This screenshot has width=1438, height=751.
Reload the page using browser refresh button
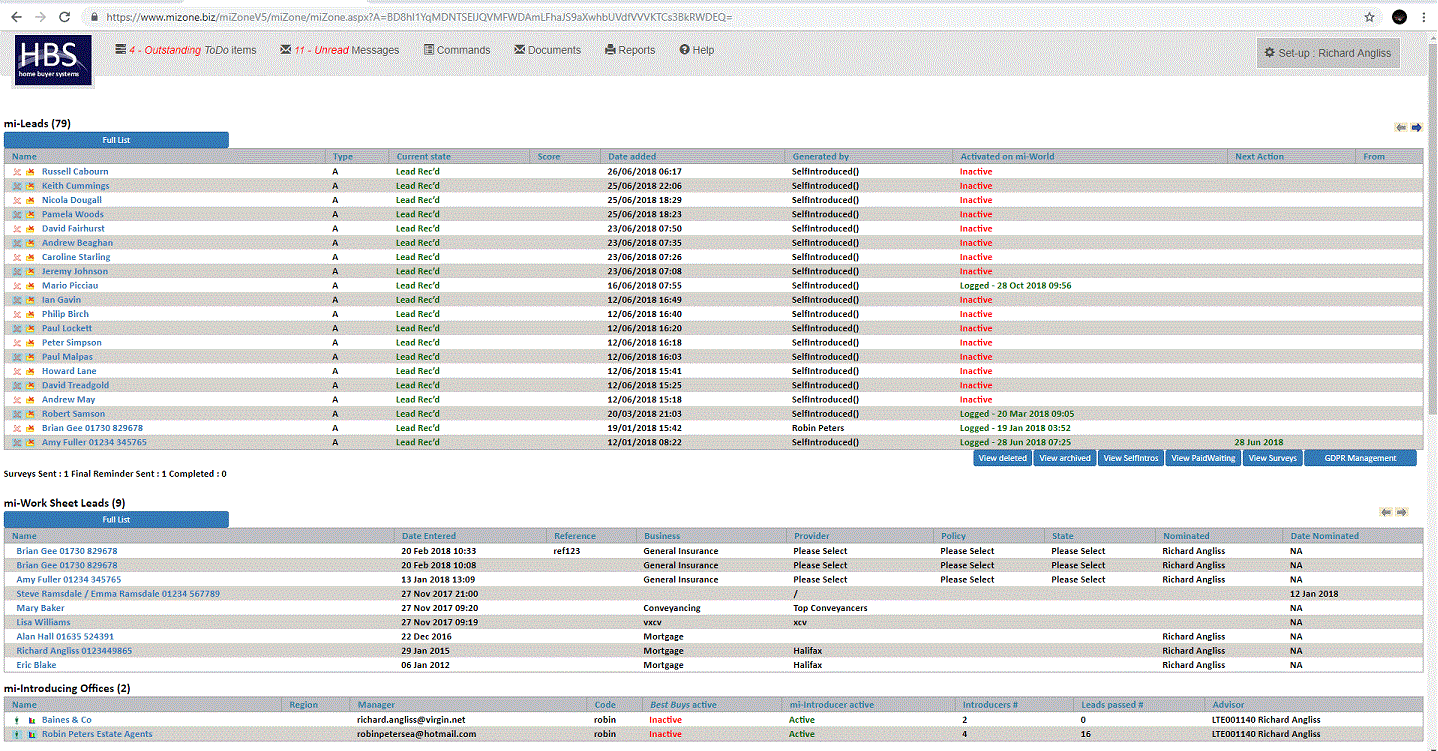click(x=64, y=17)
